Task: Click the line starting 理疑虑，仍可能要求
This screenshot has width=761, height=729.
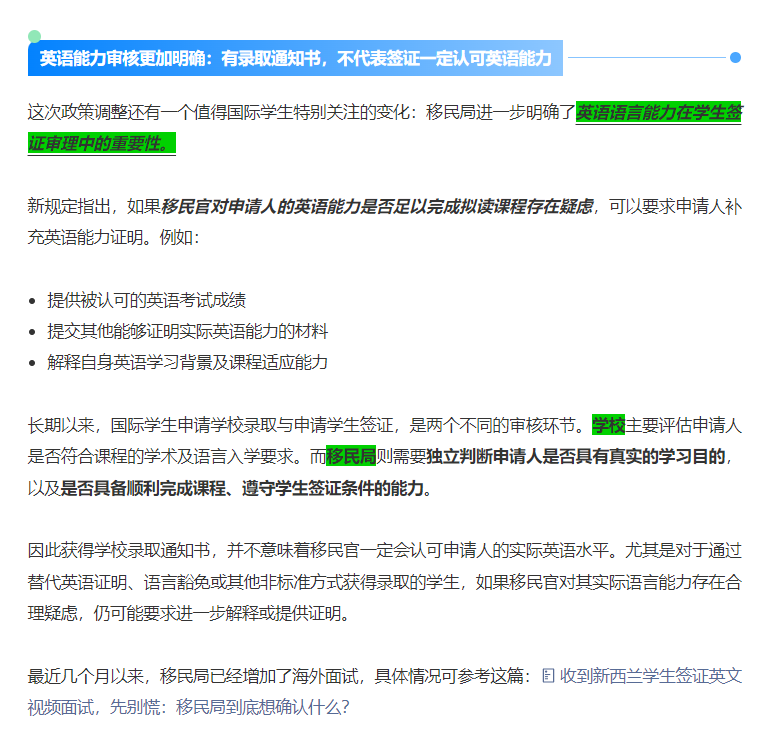Action: 189,613
